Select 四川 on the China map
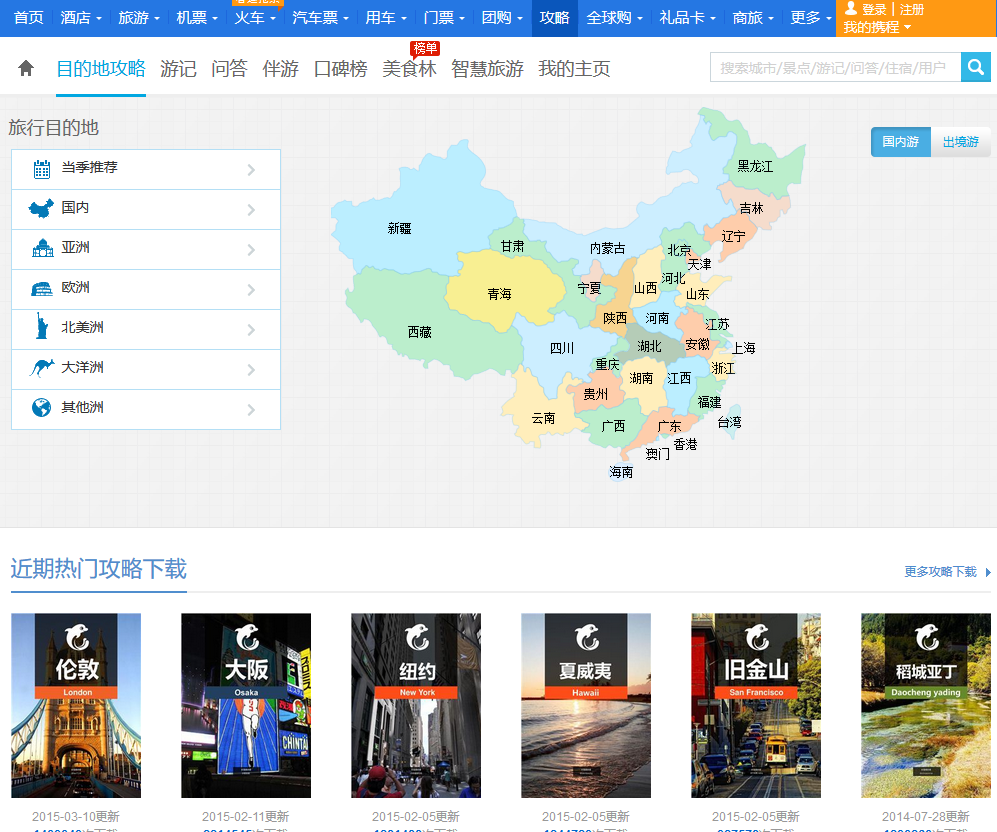This screenshot has width=997, height=832. 562,348
